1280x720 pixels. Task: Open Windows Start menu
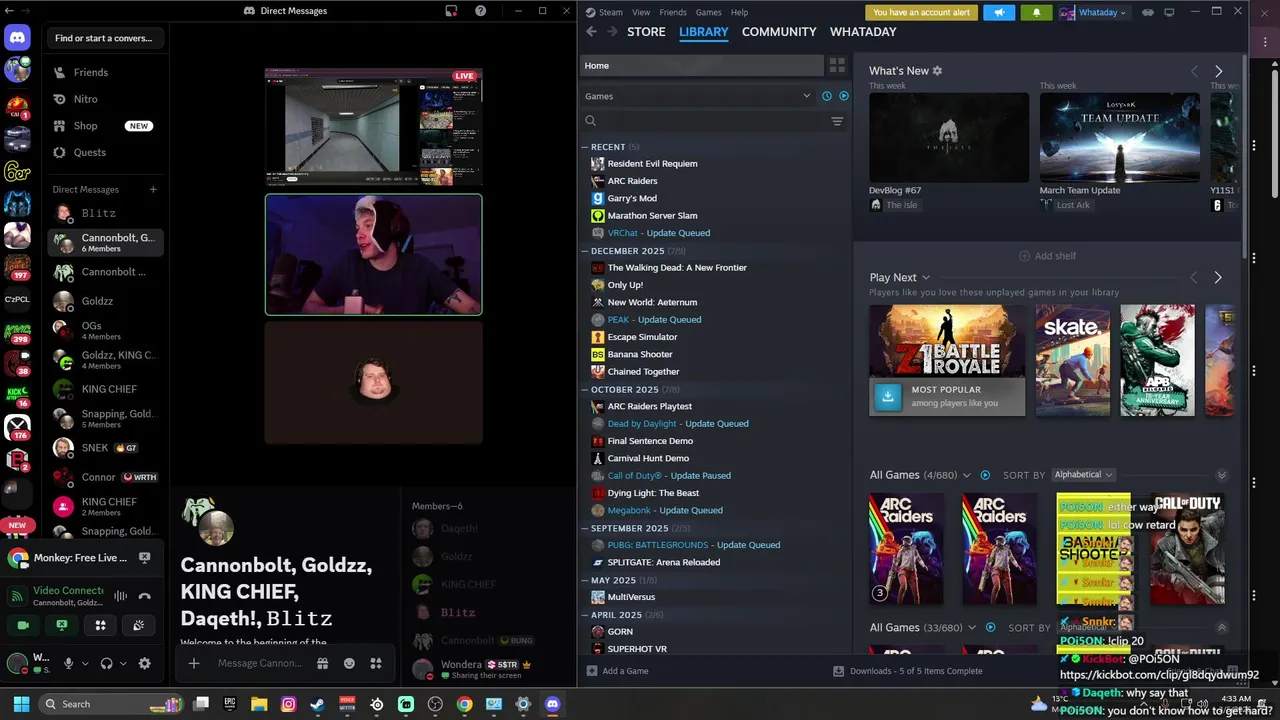pos(21,704)
